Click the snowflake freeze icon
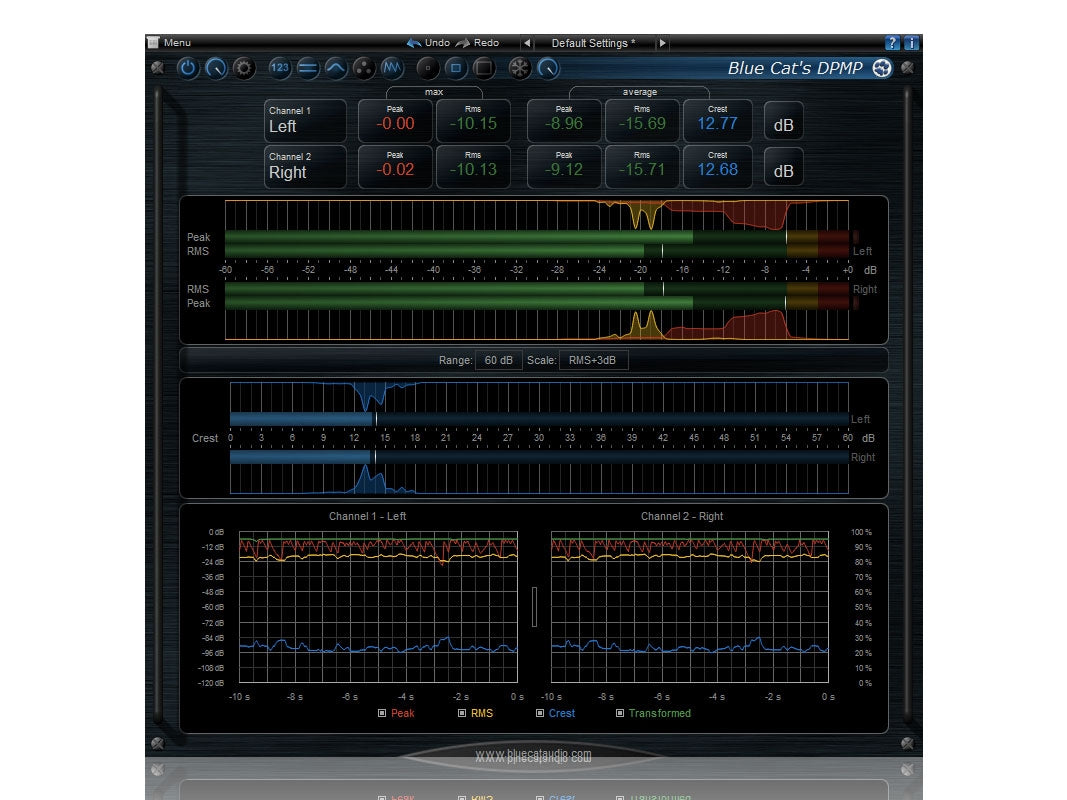 coord(519,68)
